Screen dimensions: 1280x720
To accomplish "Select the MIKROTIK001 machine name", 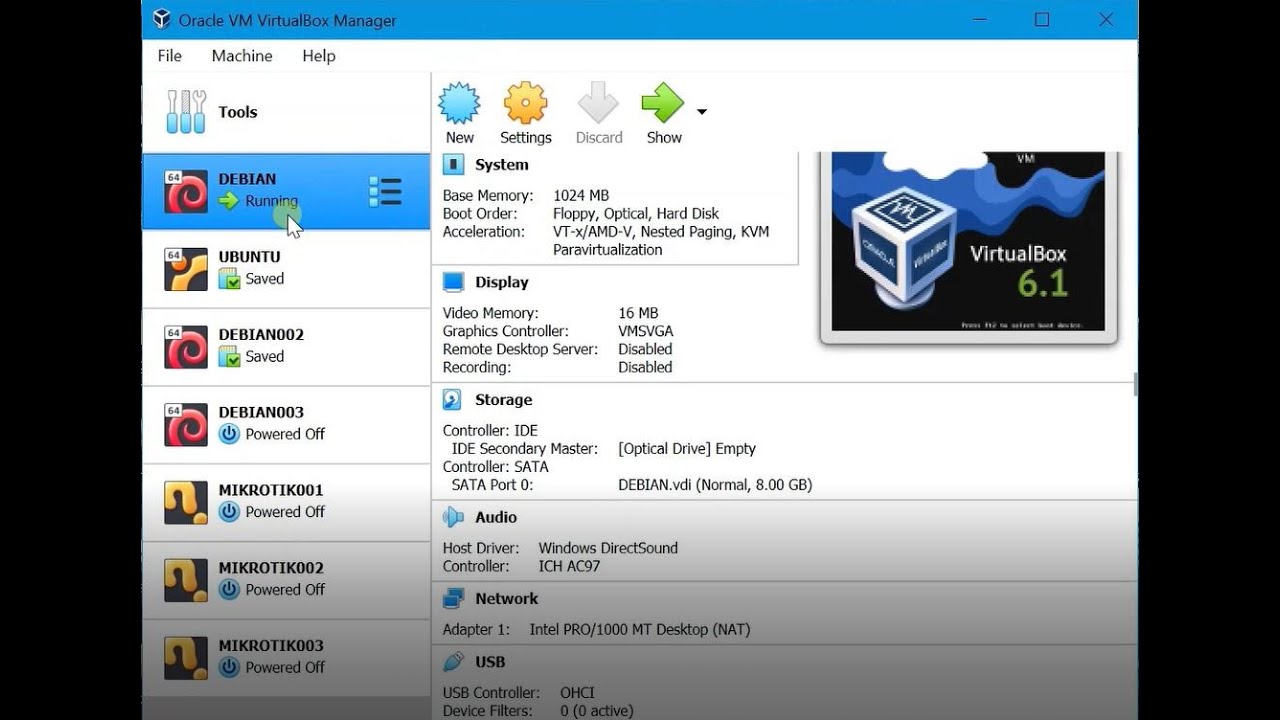I will click(x=271, y=490).
